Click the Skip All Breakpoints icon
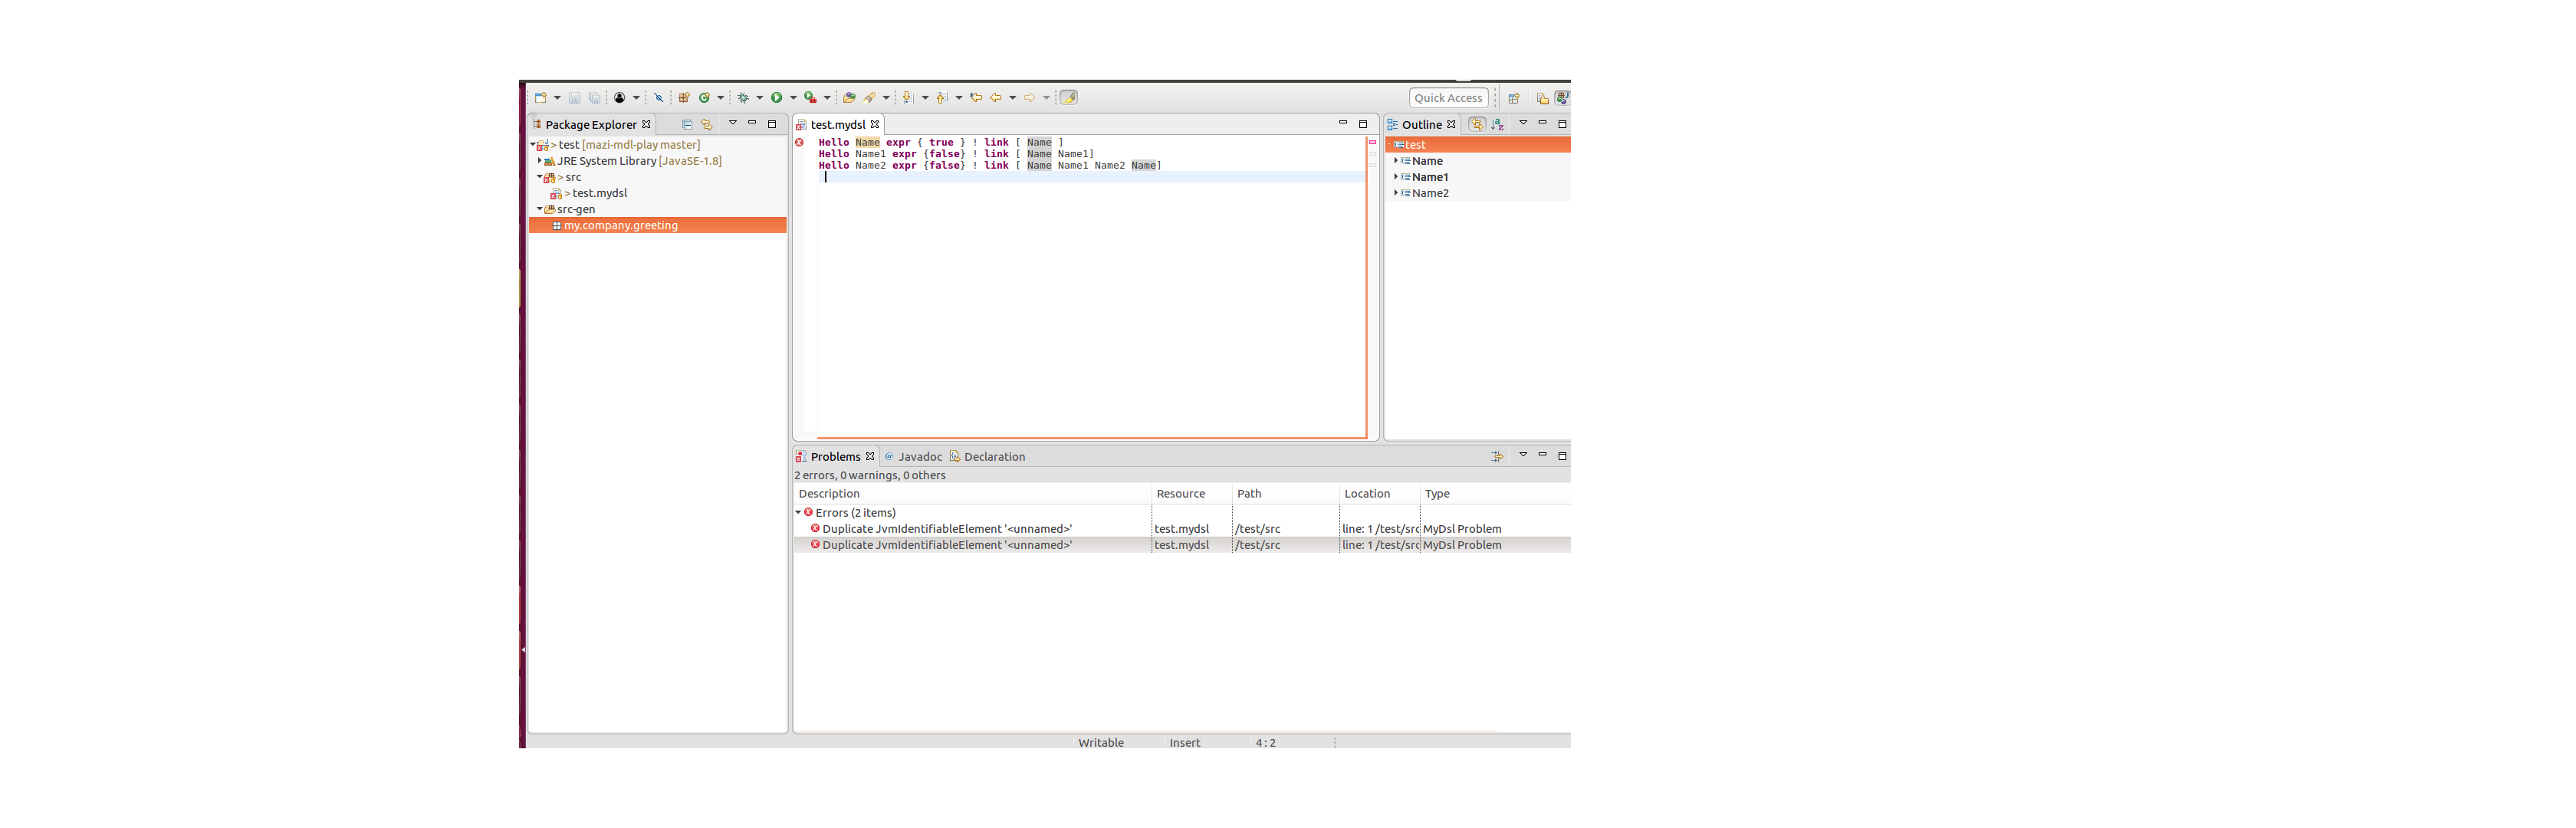This screenshot has width=2576, height=828. [x=658, y=98]
